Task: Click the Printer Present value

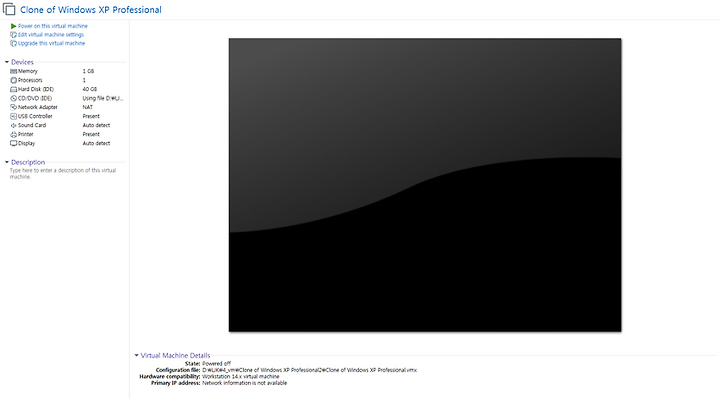Action: click(91, 134)
